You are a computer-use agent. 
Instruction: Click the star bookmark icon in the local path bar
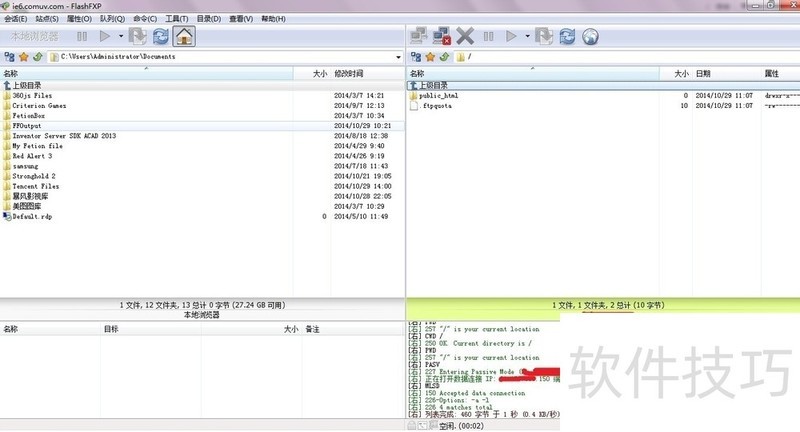(x=22, y=57)
